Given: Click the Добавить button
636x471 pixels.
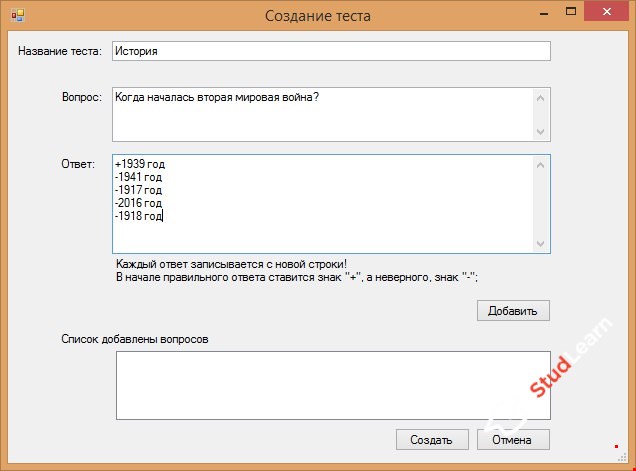Looking at the screenshot, I should [x=513, y=311].
